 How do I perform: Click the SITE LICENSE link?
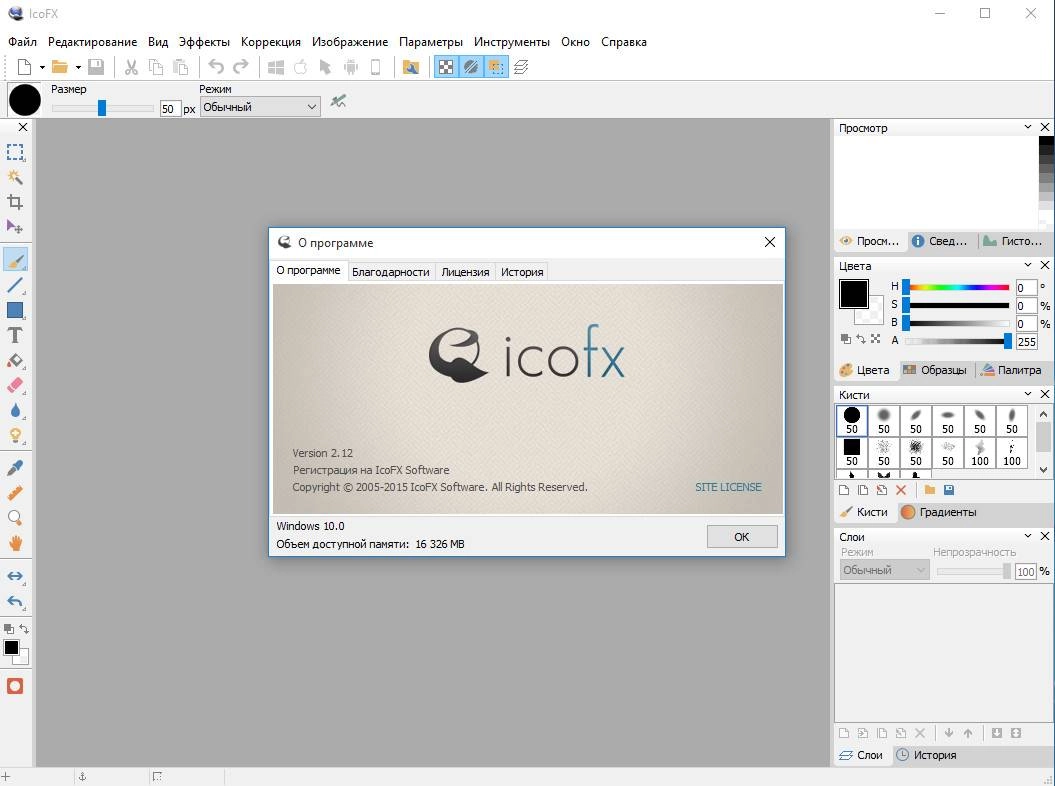coord(728,487)
